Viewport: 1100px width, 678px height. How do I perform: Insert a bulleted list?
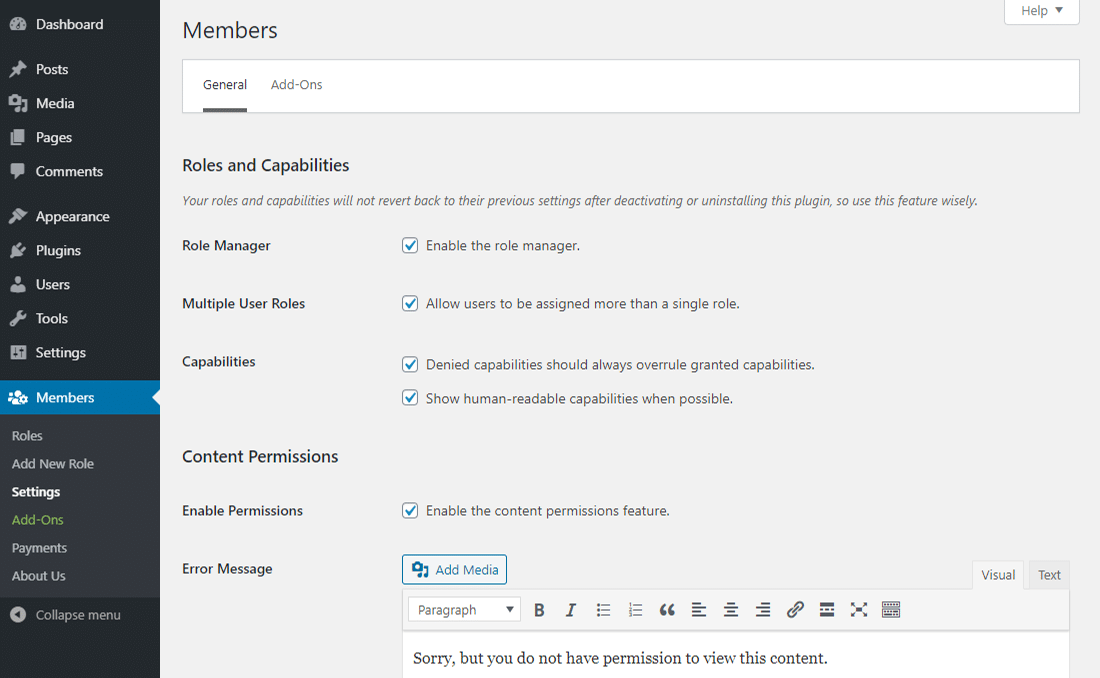[x=603, y=609]
